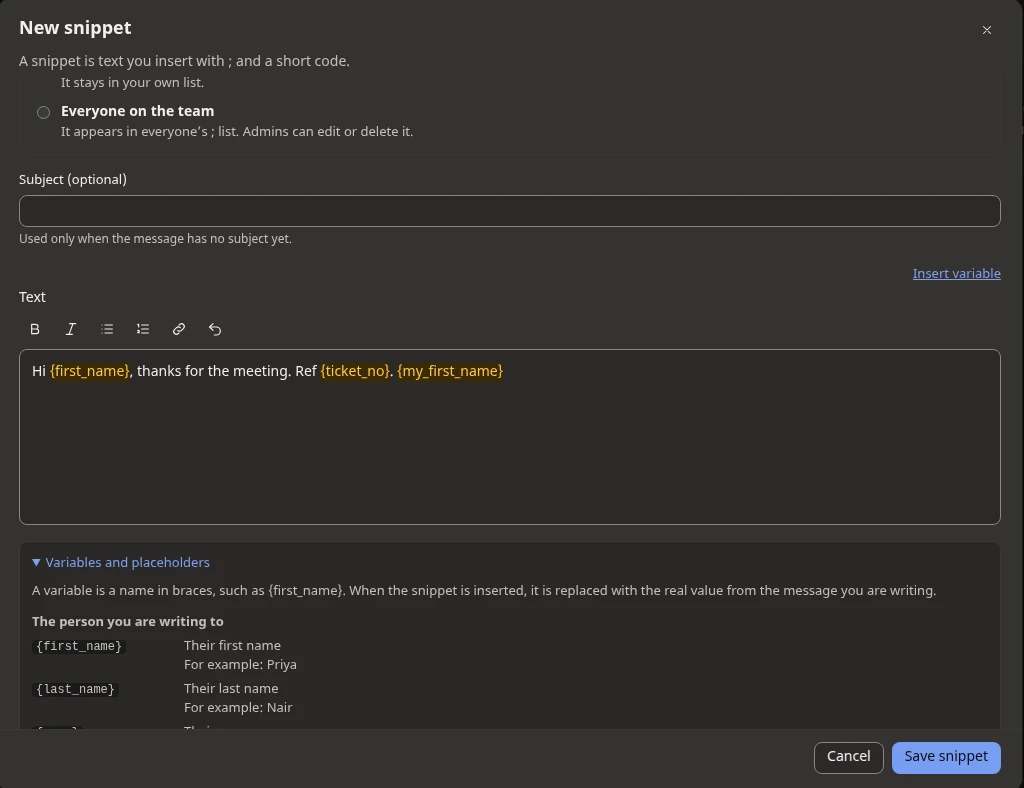Select the {first_name} code in the variables list
The image size is (1024, 788).
click(x=79, y=646)
